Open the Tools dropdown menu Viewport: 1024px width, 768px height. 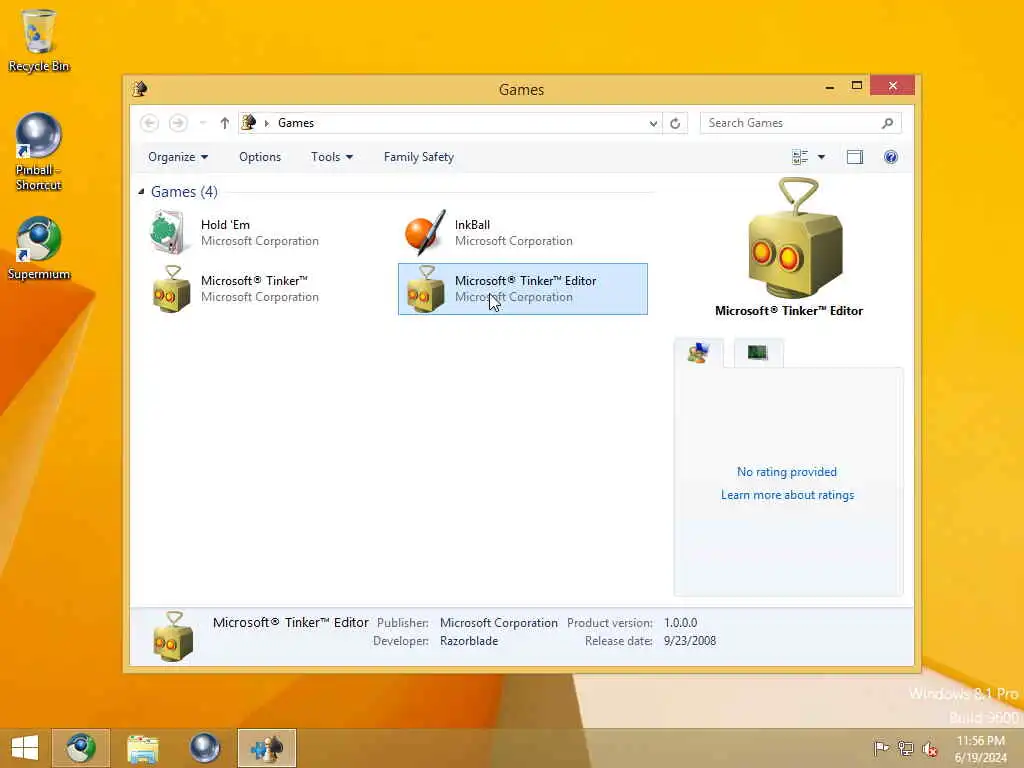(x=332, y=157)
